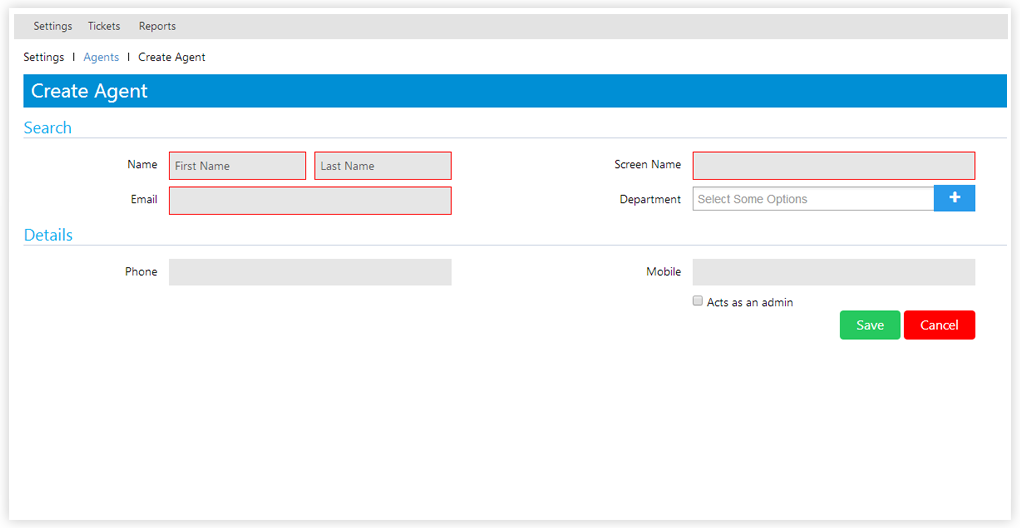Focus the Last Name input field

(x=383, y=166)
